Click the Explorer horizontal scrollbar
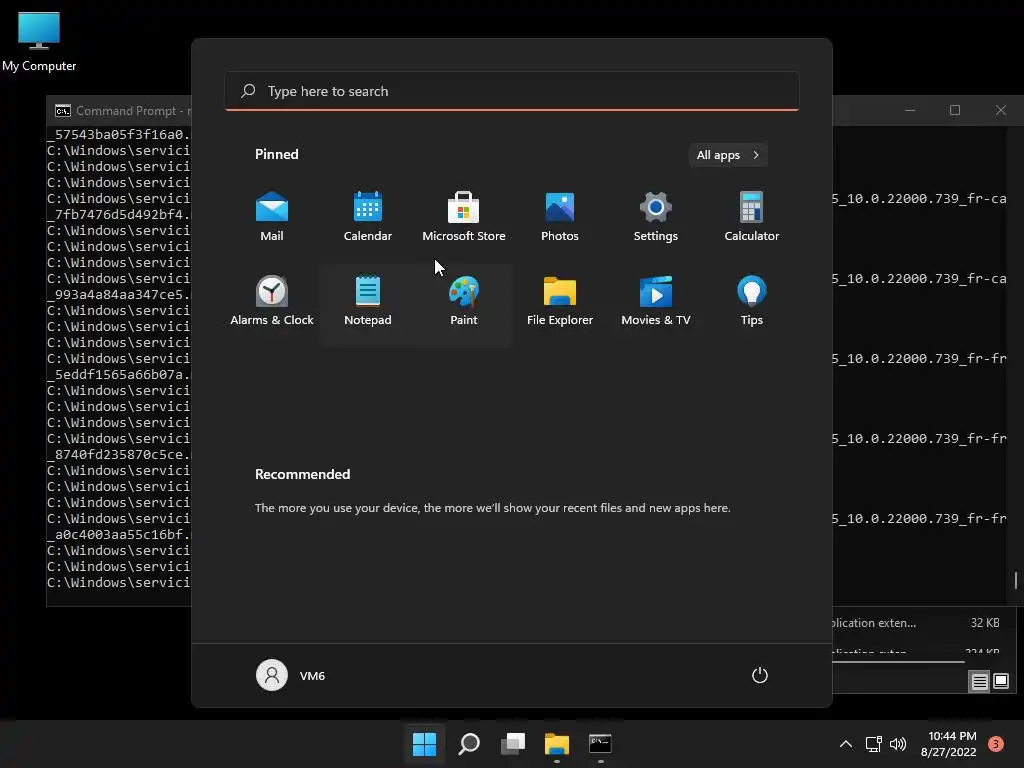1024x768 pixels. pos(898,662)
